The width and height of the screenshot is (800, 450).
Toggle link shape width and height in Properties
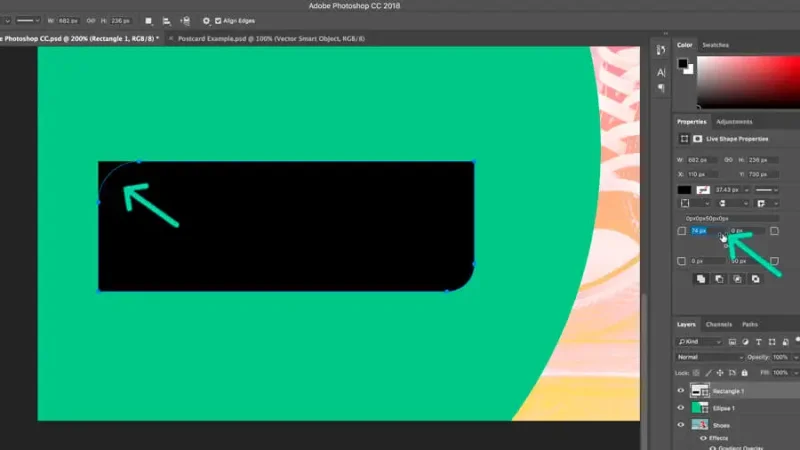728,160
